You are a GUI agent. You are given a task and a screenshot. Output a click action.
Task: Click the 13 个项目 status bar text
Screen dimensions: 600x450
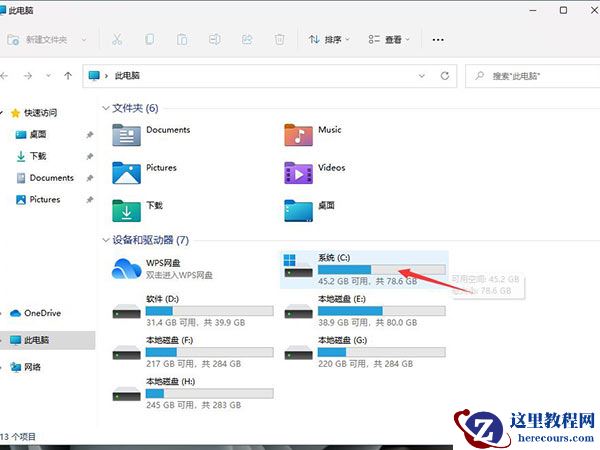click(x=18, y=437)
